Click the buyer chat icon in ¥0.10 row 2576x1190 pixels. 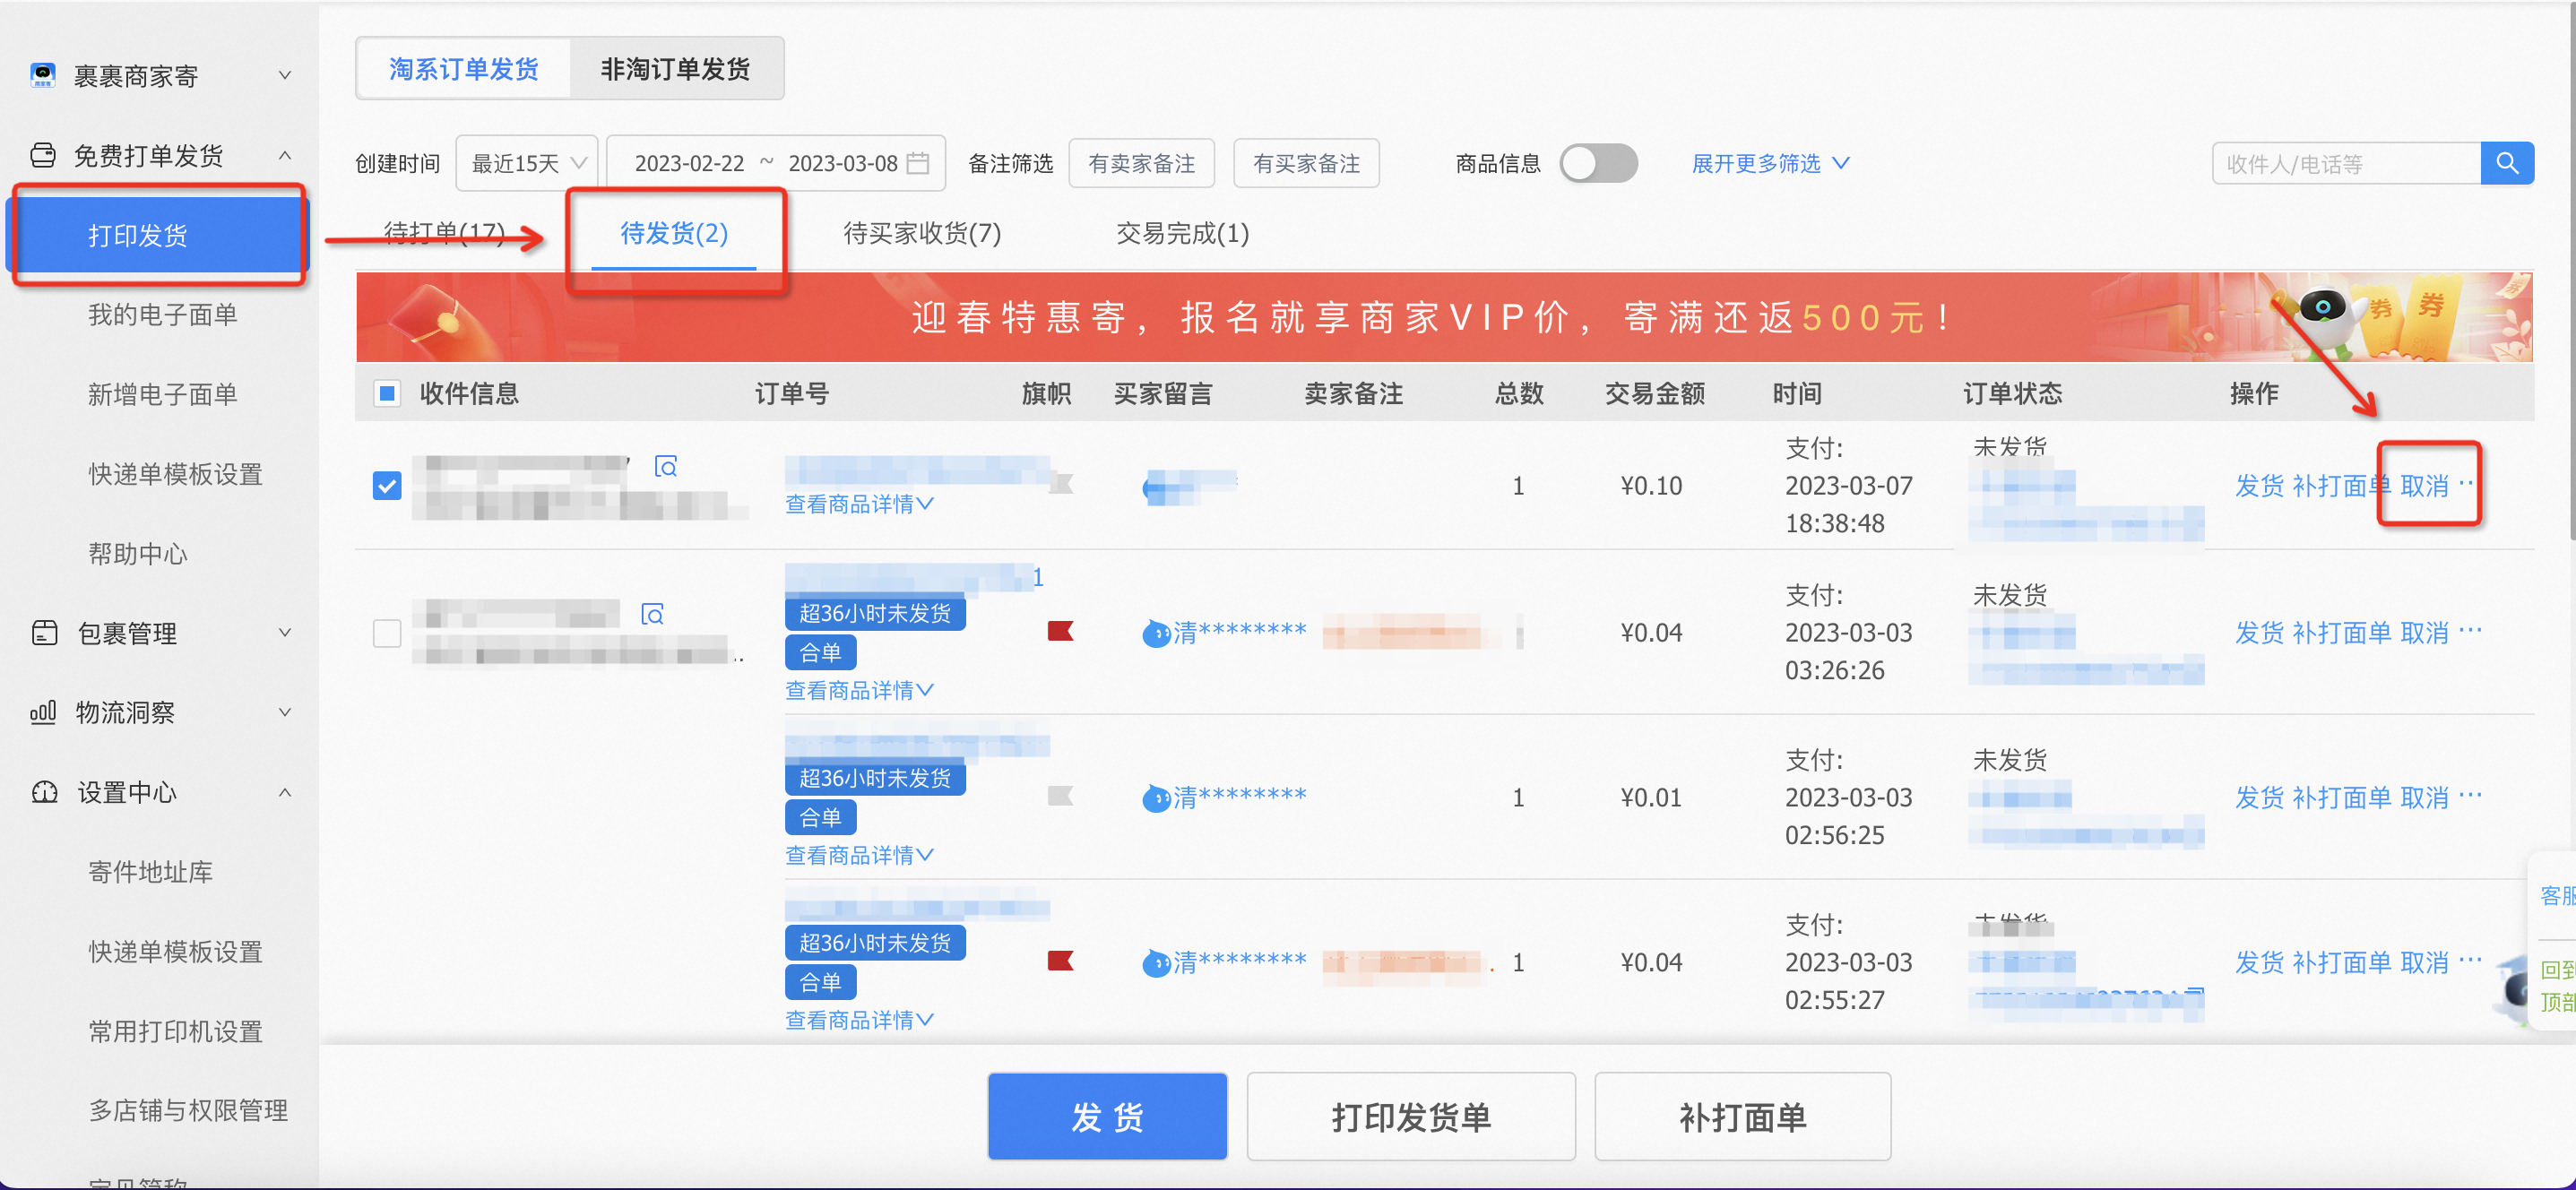(x=1156, y=487)
